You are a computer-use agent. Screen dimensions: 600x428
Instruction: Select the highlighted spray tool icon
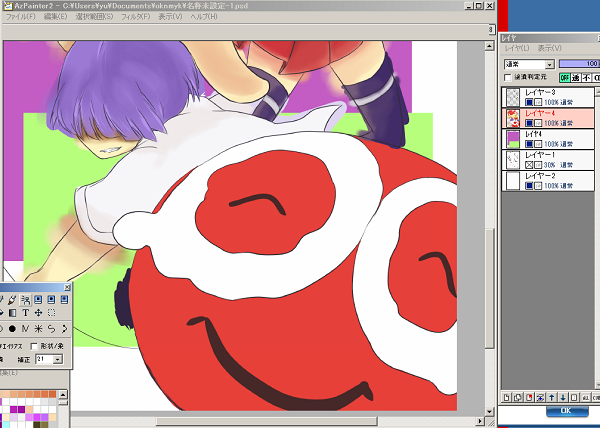25,299
